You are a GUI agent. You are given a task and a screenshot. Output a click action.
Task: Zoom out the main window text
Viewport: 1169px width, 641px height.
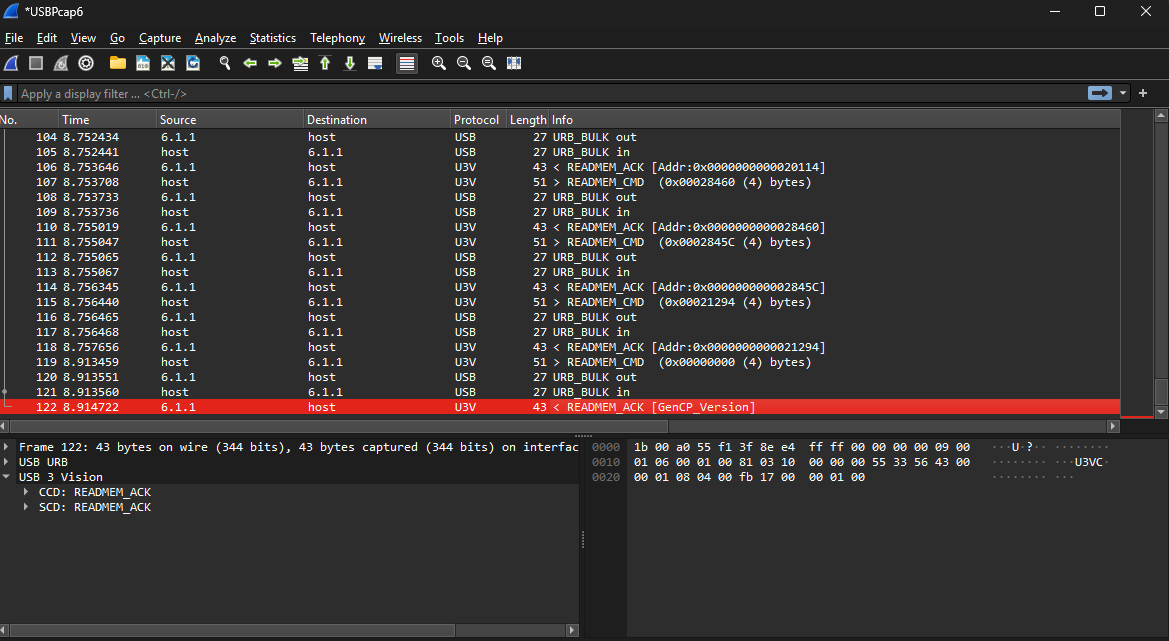(464, 63)
